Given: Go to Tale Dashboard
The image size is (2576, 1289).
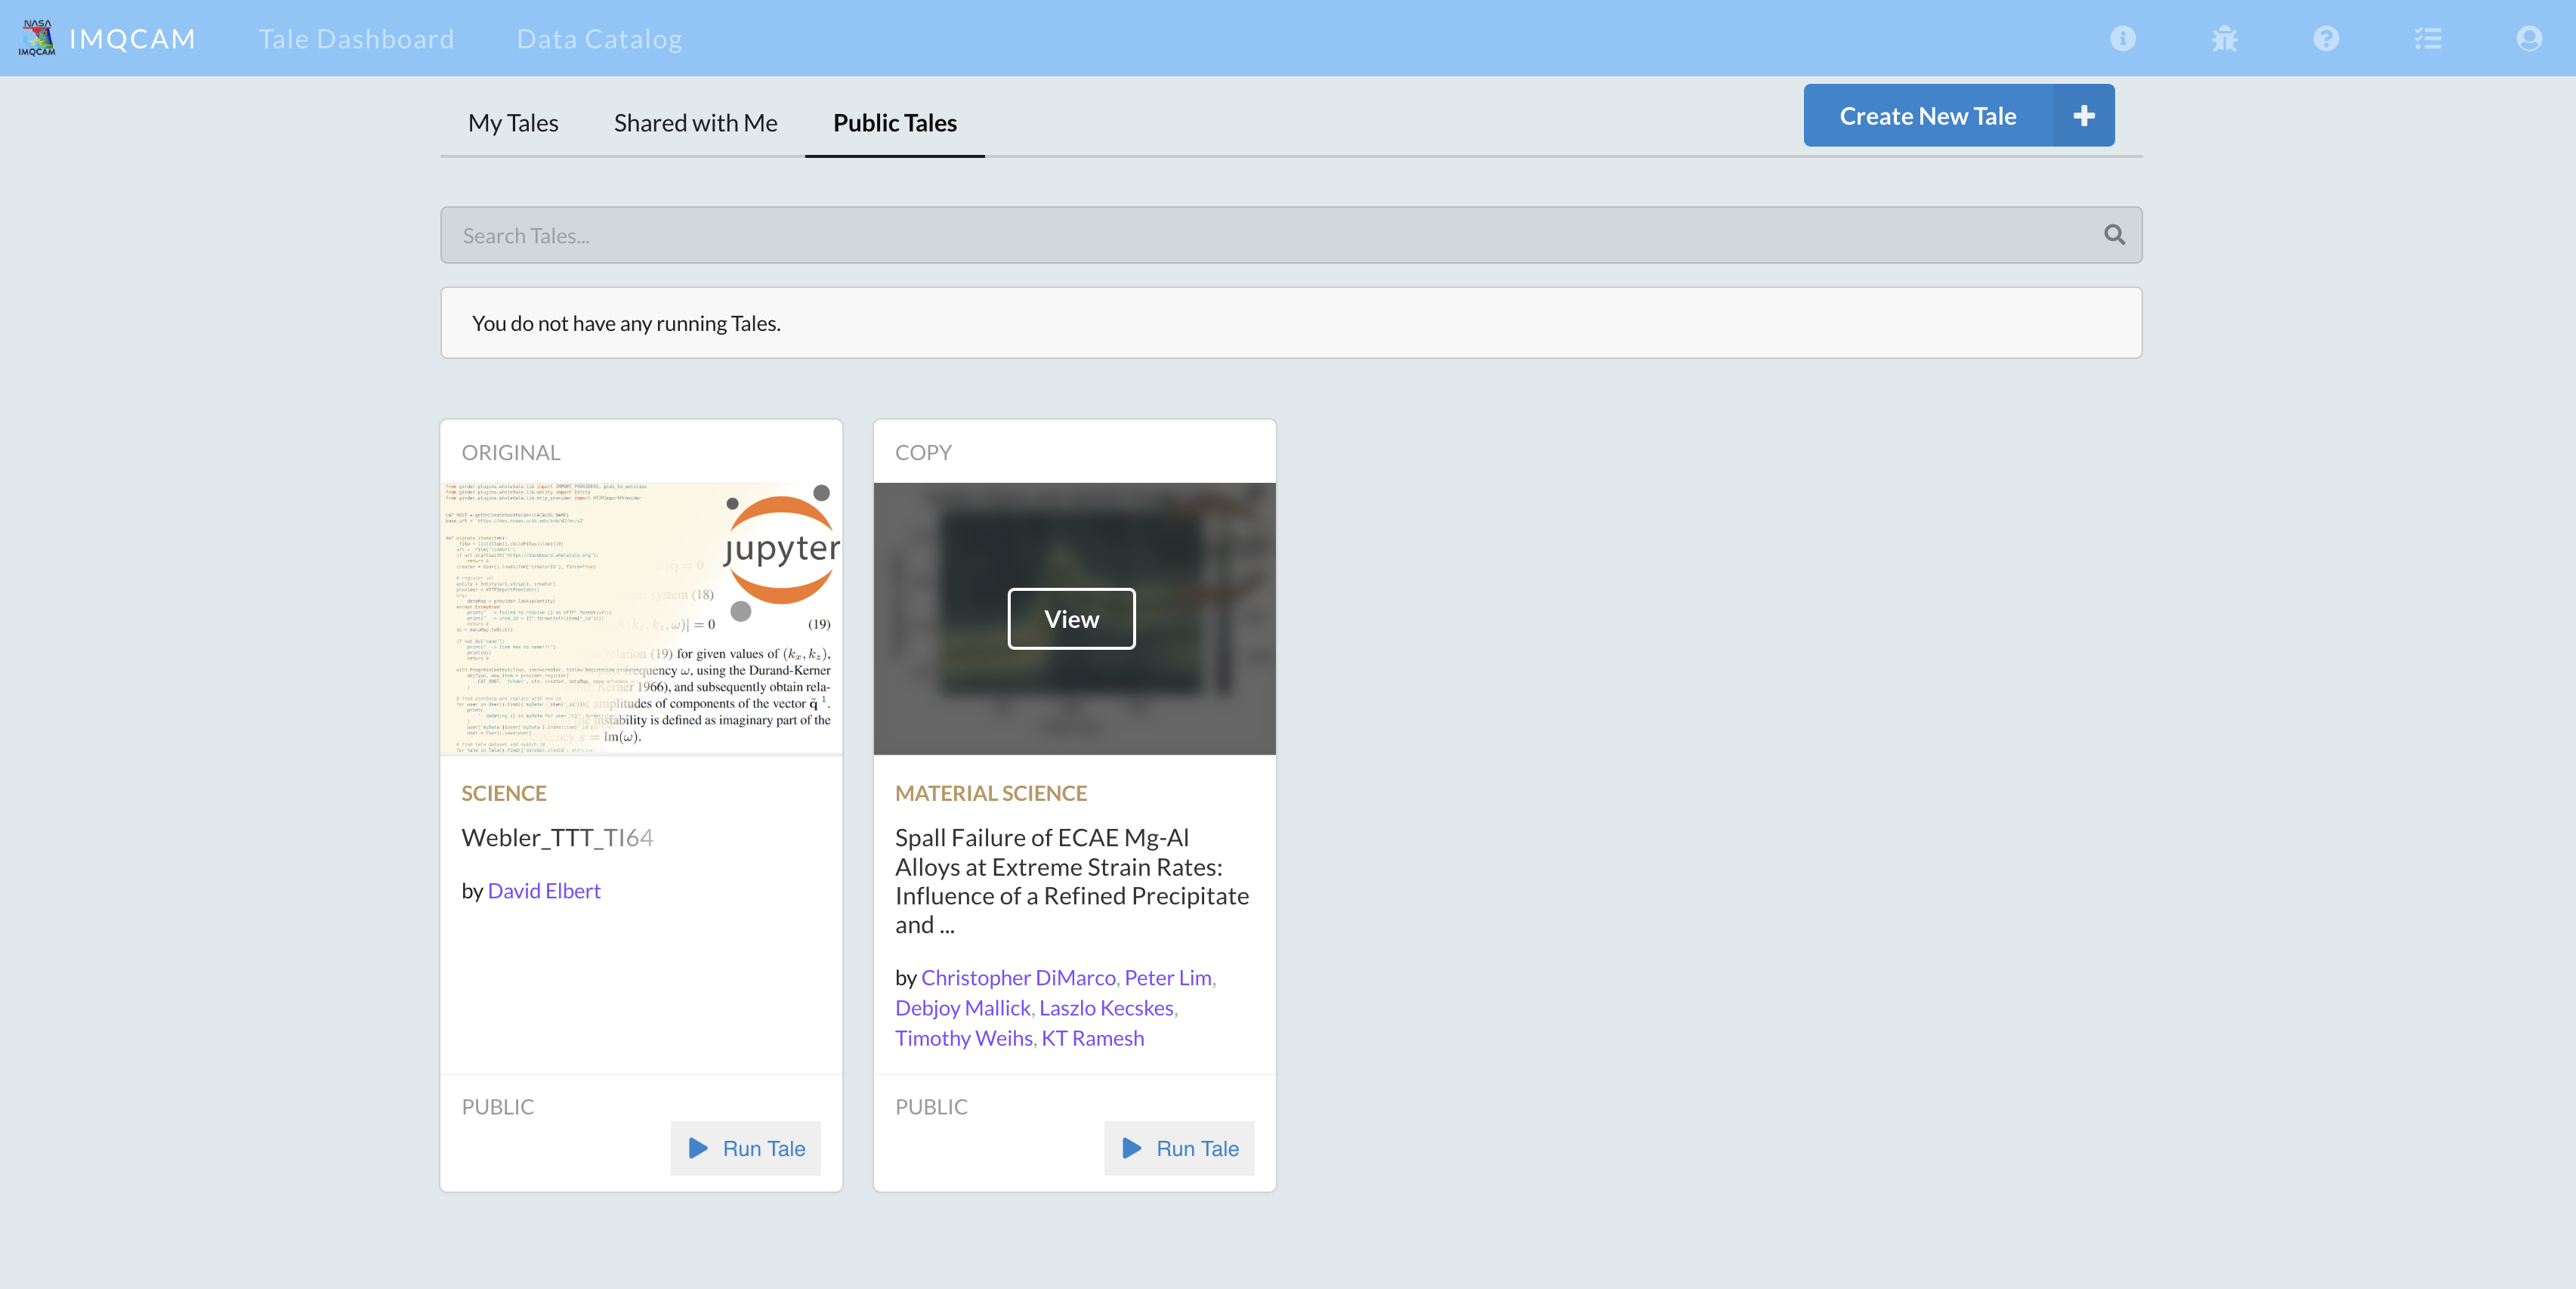Looking at the screenshot, I should pyautogui.click(x=356, y=39).
